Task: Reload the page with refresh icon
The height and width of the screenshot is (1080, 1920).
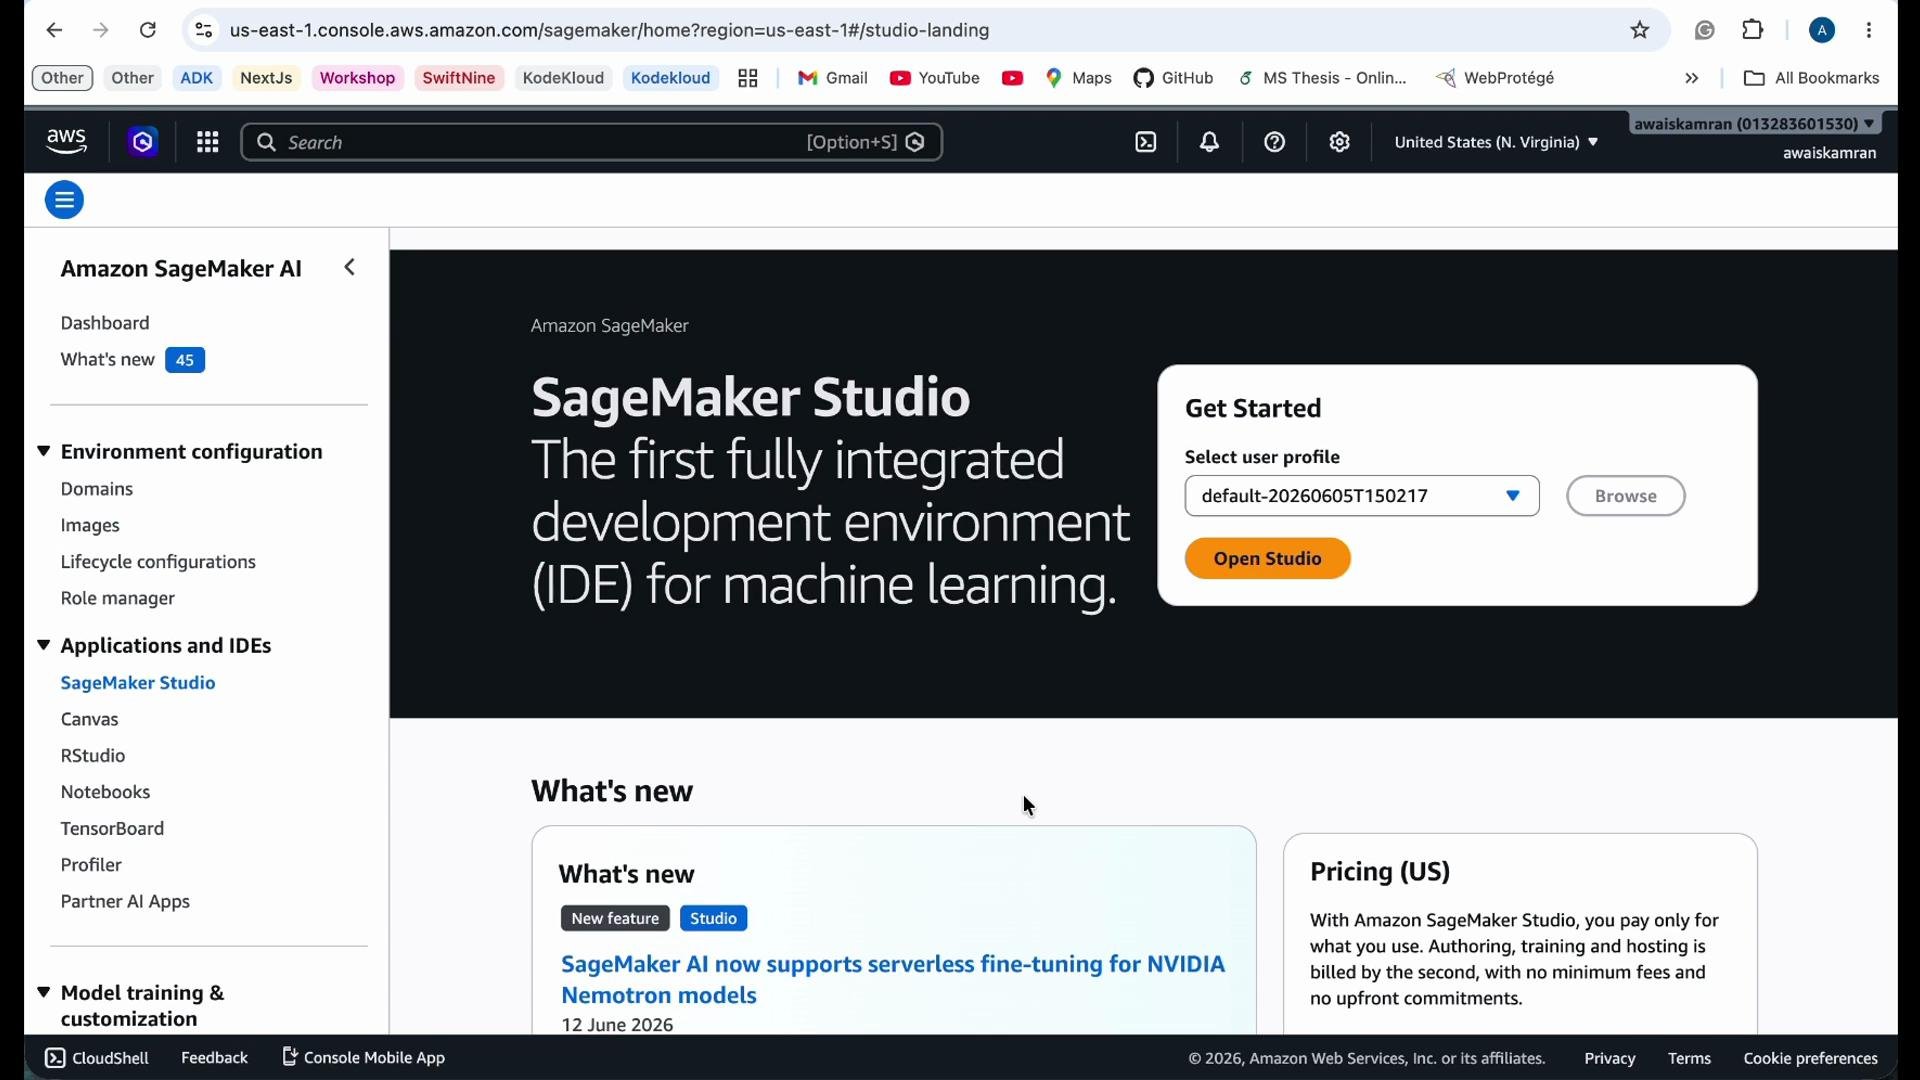Action: tap(148, 31)
